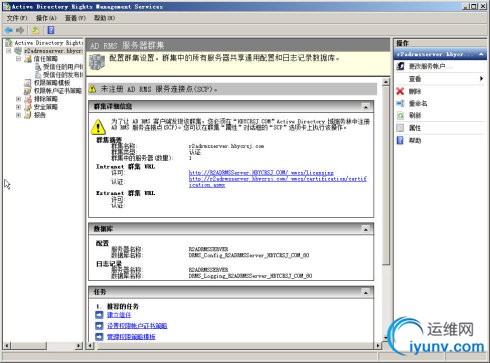The height and width of the screenshot is (363, 490).
Task: Collapse the r2adrmsserver cluster tree node
Action: click(9, 51)
